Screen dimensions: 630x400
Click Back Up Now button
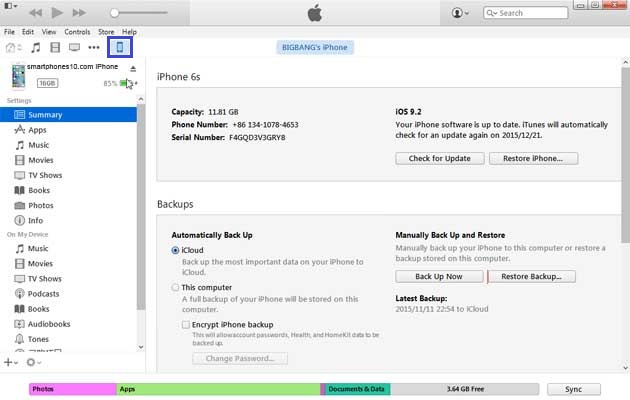pos(439,276)
